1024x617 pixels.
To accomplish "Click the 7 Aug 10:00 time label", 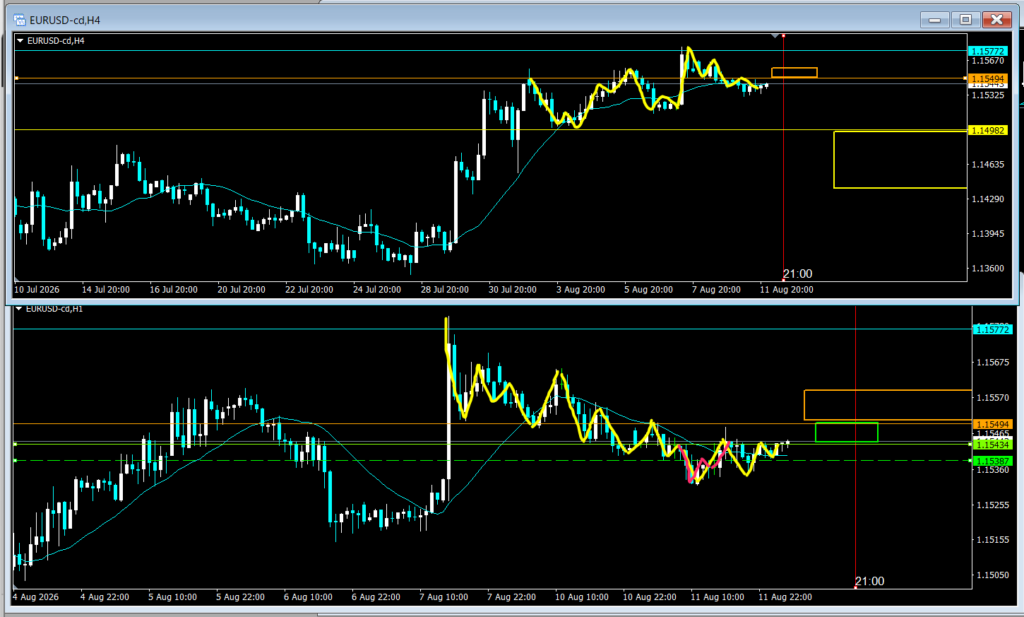I will [x=443, y=597].
